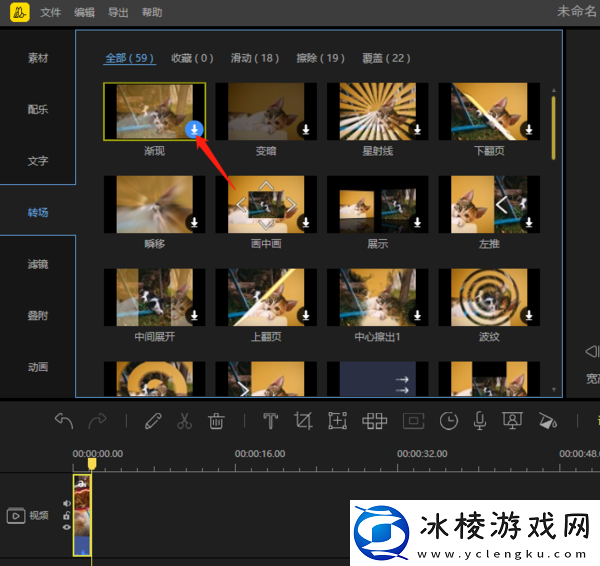The width and height of the screenshot is (600, 566).
Task: Download the 画中画 transition
Action: pyautogui.click(x=306, y=222)
